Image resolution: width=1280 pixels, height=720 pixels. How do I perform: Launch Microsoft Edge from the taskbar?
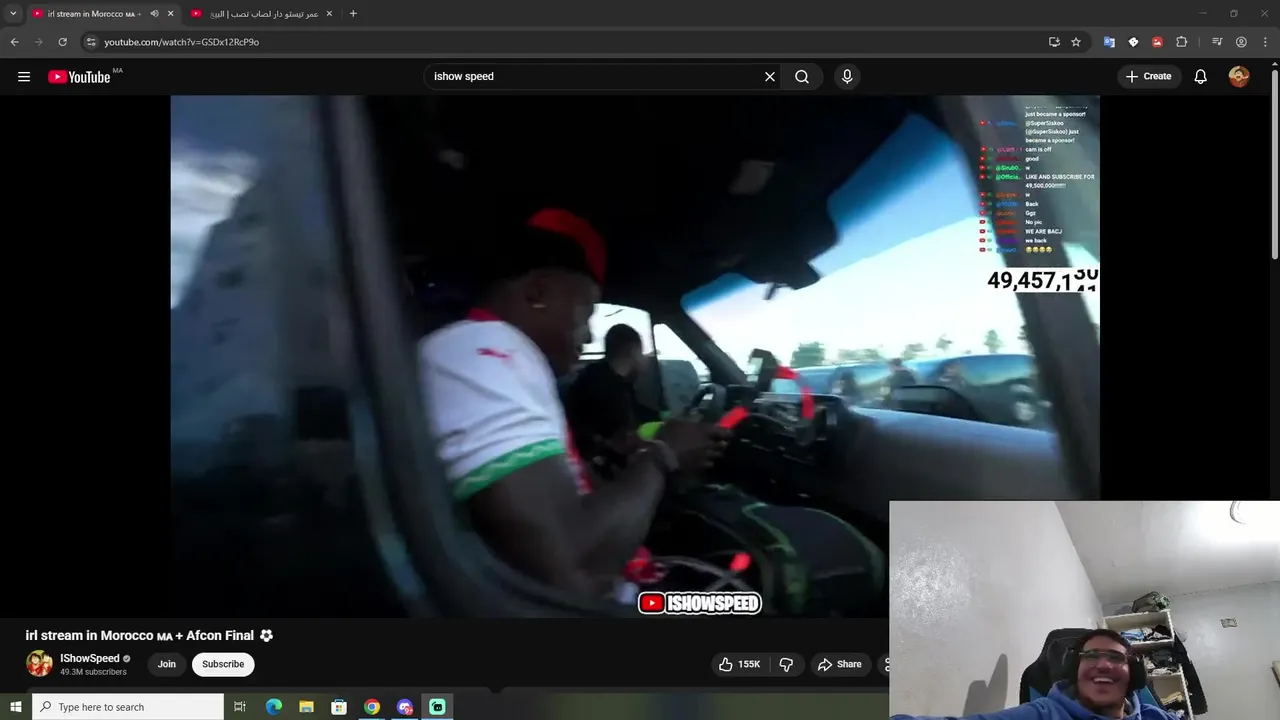pyautogui.click(x=273, y=707)
